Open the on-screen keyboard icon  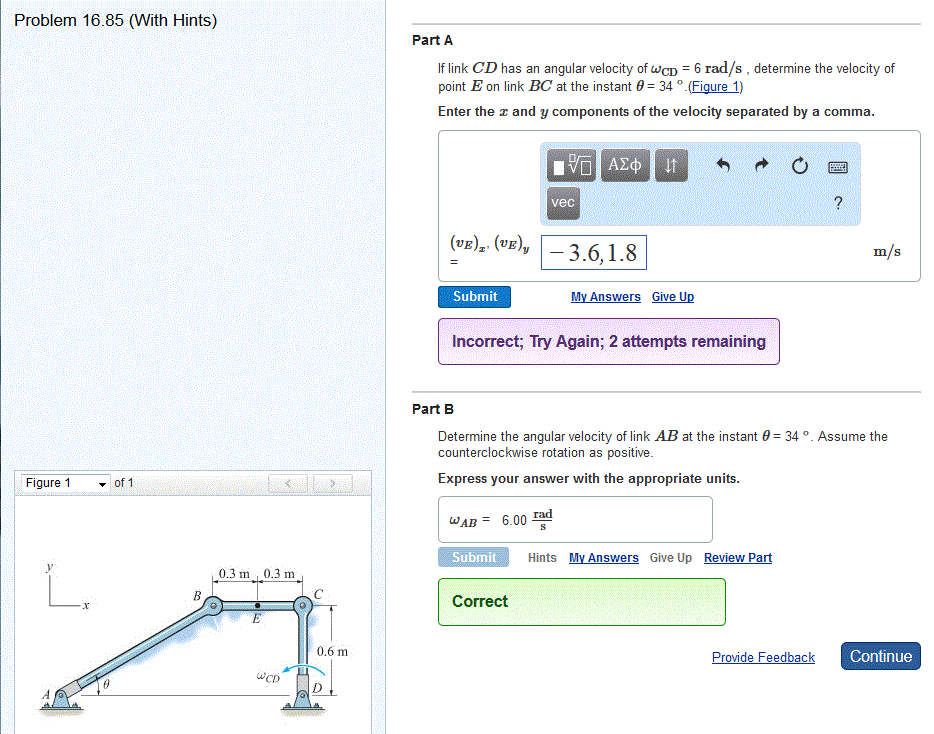click(836, 166)
